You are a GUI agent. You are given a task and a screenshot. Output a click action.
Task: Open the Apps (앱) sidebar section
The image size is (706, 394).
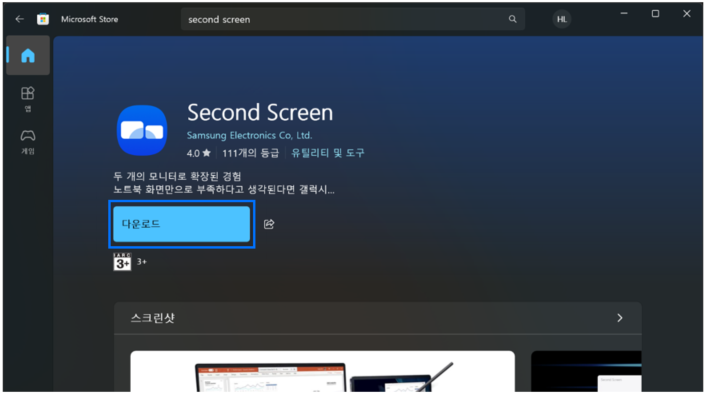coord(28,99)
